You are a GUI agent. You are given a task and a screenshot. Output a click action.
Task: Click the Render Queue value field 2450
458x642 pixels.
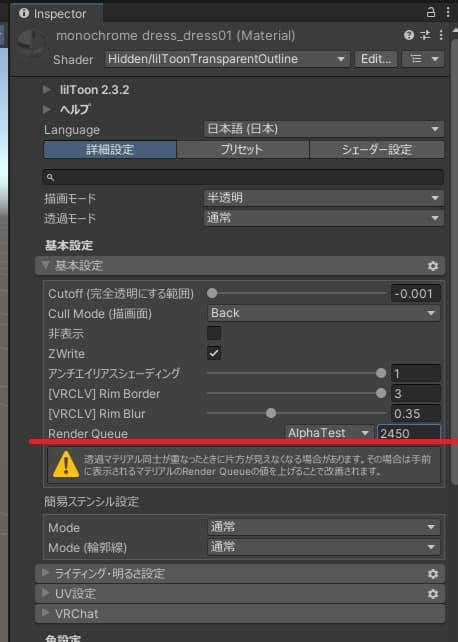408,433
